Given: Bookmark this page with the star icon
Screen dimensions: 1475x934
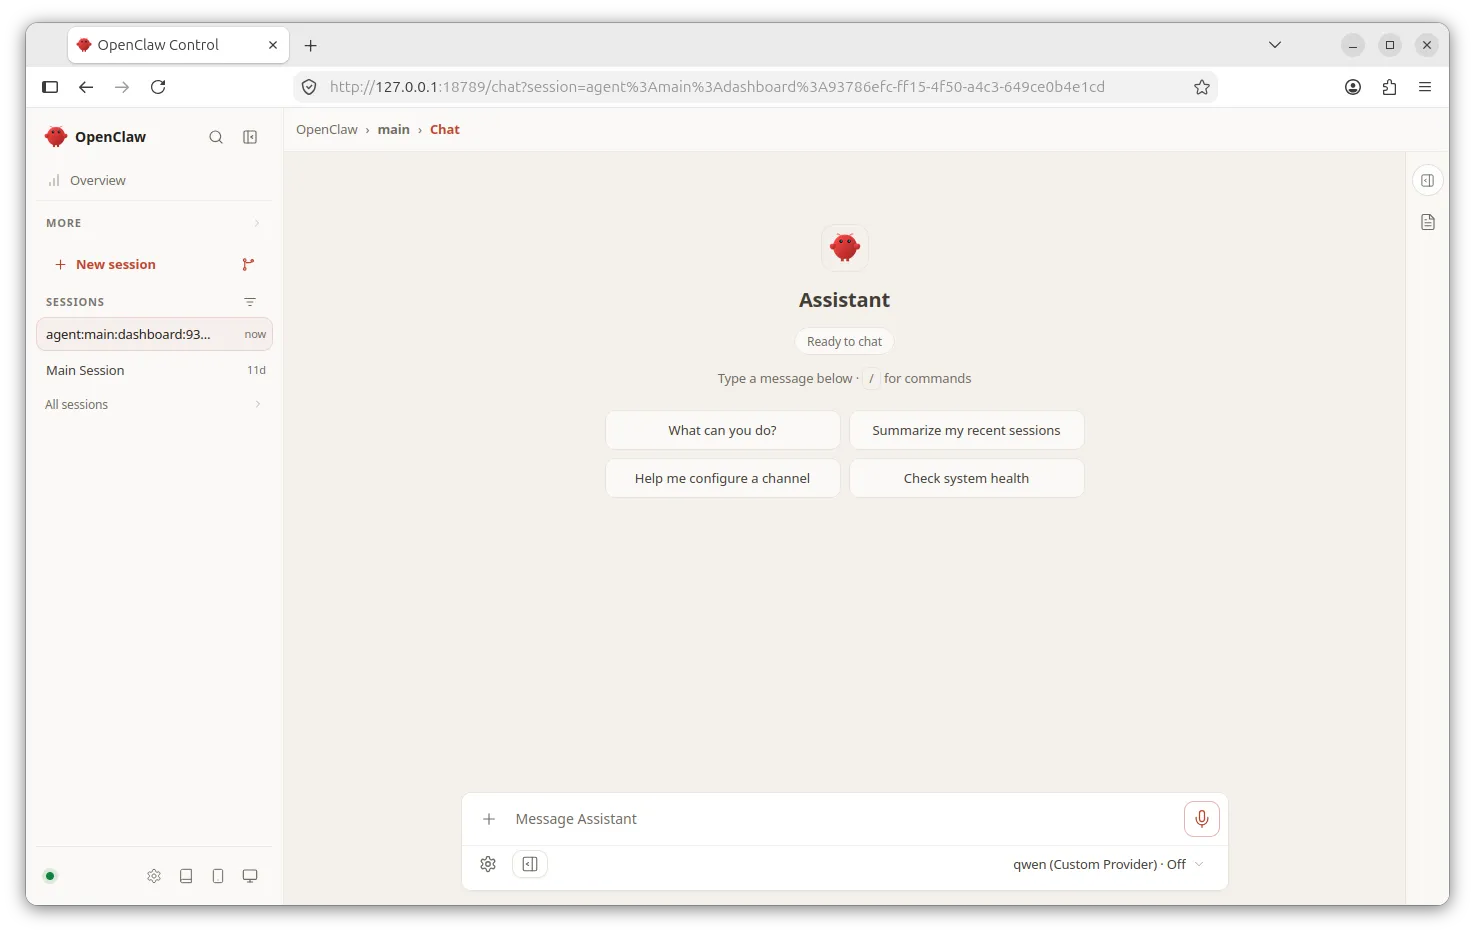Looking at the screenshot, I should [x=1202, y=87].
